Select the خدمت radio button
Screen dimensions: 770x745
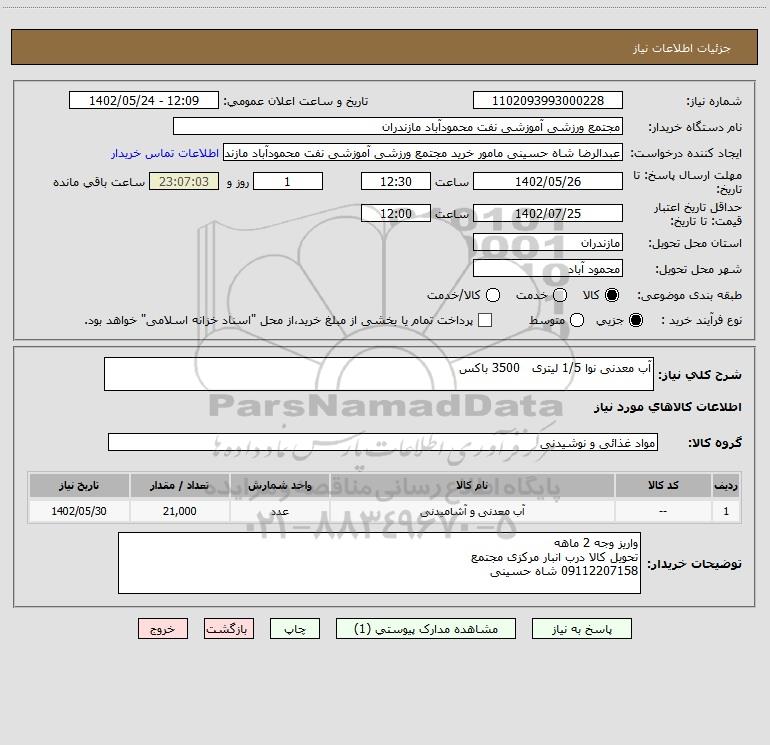pyautogui.click(x=560, y=295)
